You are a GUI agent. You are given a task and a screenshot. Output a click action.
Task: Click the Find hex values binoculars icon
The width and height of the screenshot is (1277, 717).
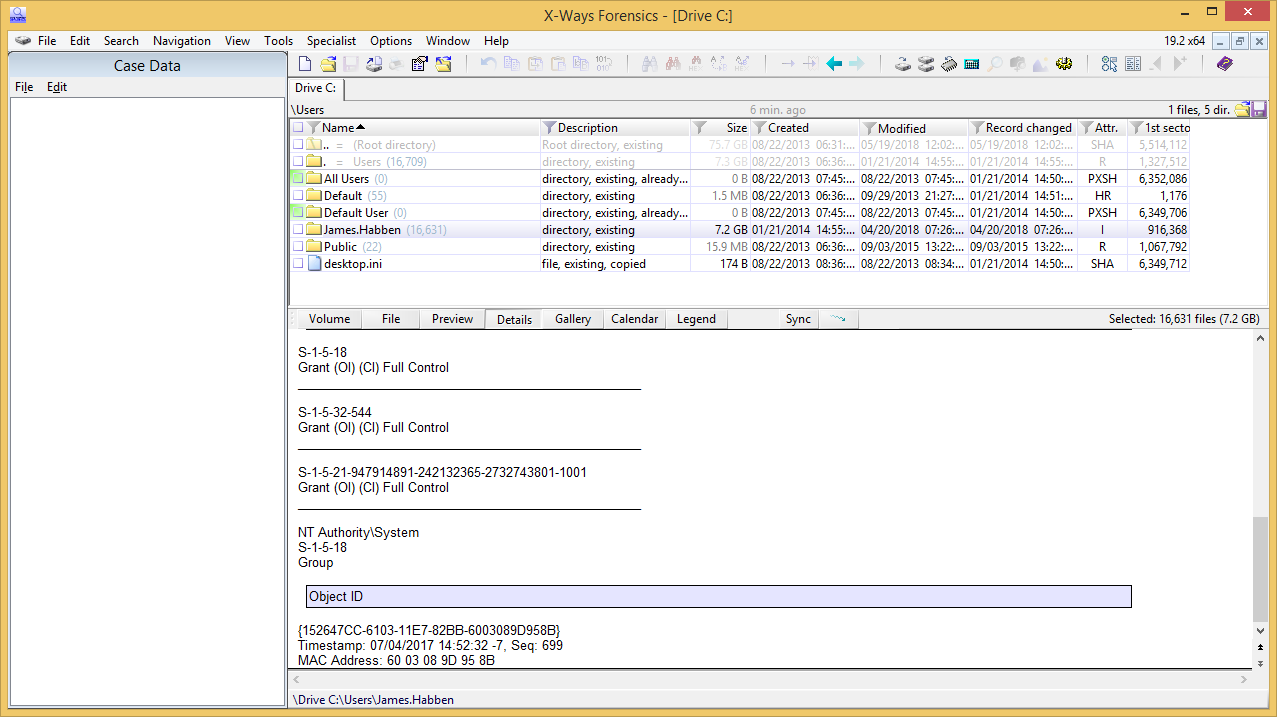click(x=695, y=64)
